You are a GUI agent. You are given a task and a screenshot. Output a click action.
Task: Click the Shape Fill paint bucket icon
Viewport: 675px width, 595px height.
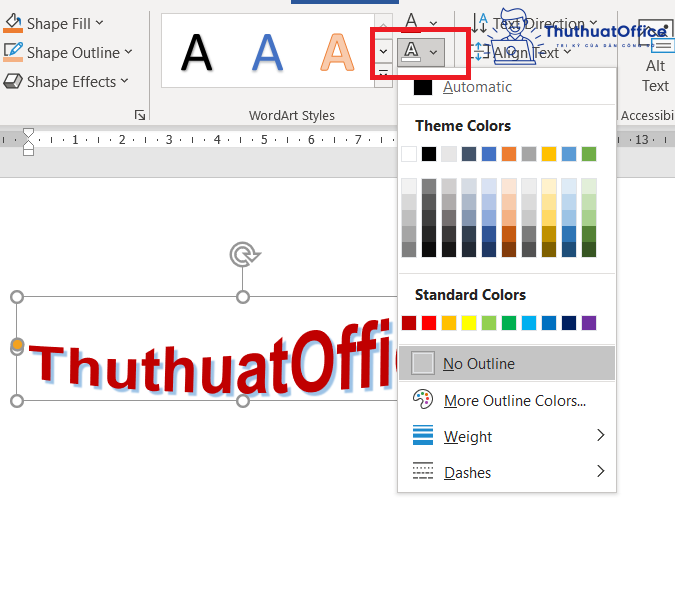click(x=12, y=23)
